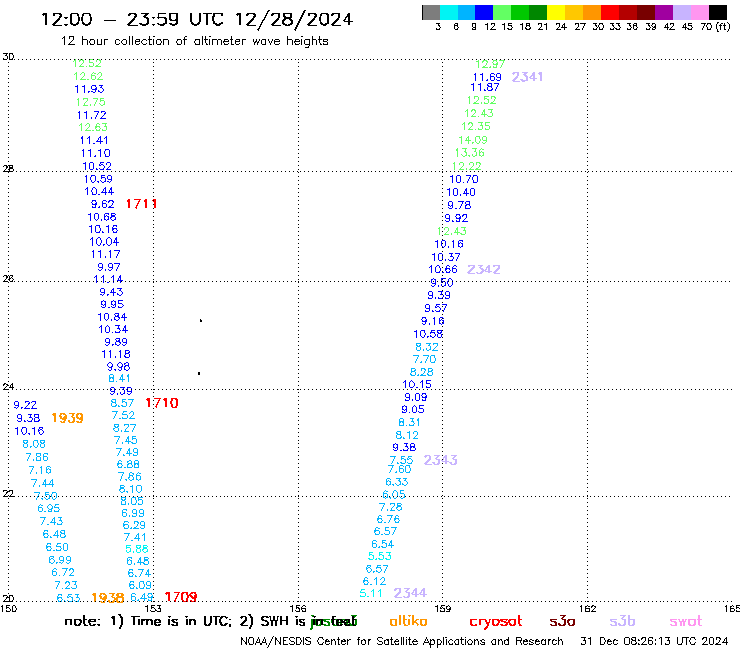Click the wave height value 9.78
740x650 pixels.
tap(459, 205)
